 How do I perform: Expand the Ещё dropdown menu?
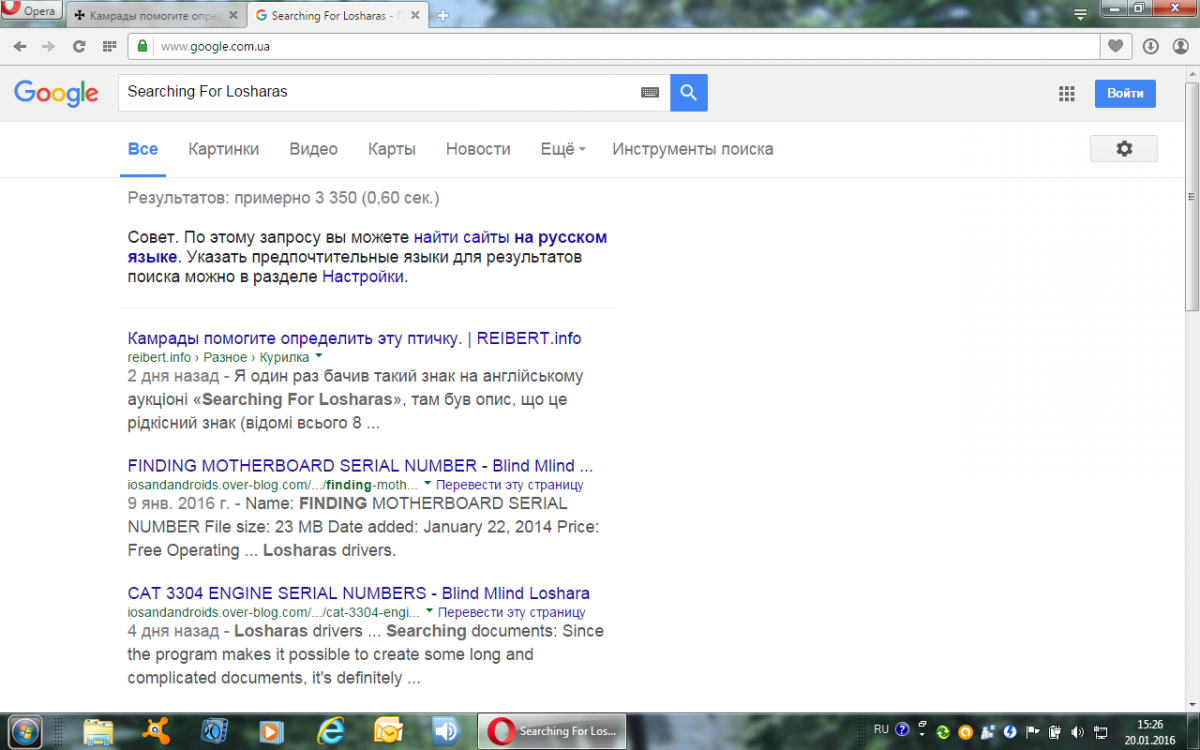[x=563, y=149]
